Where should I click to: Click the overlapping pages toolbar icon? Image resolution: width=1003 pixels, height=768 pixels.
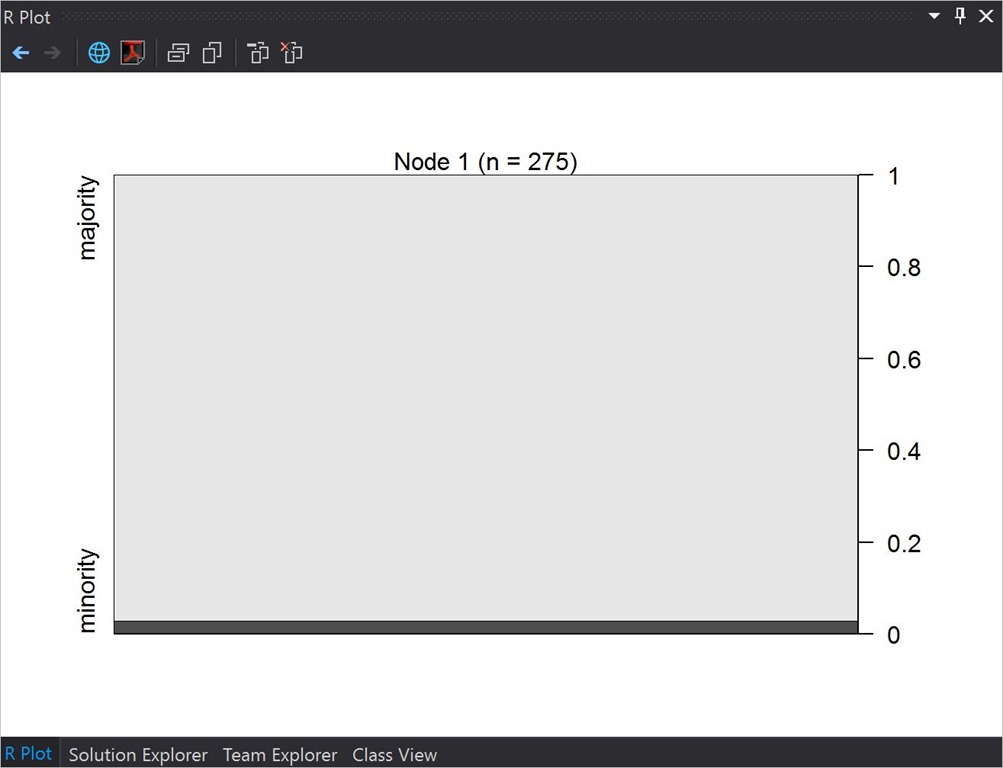tap(212, 53)
